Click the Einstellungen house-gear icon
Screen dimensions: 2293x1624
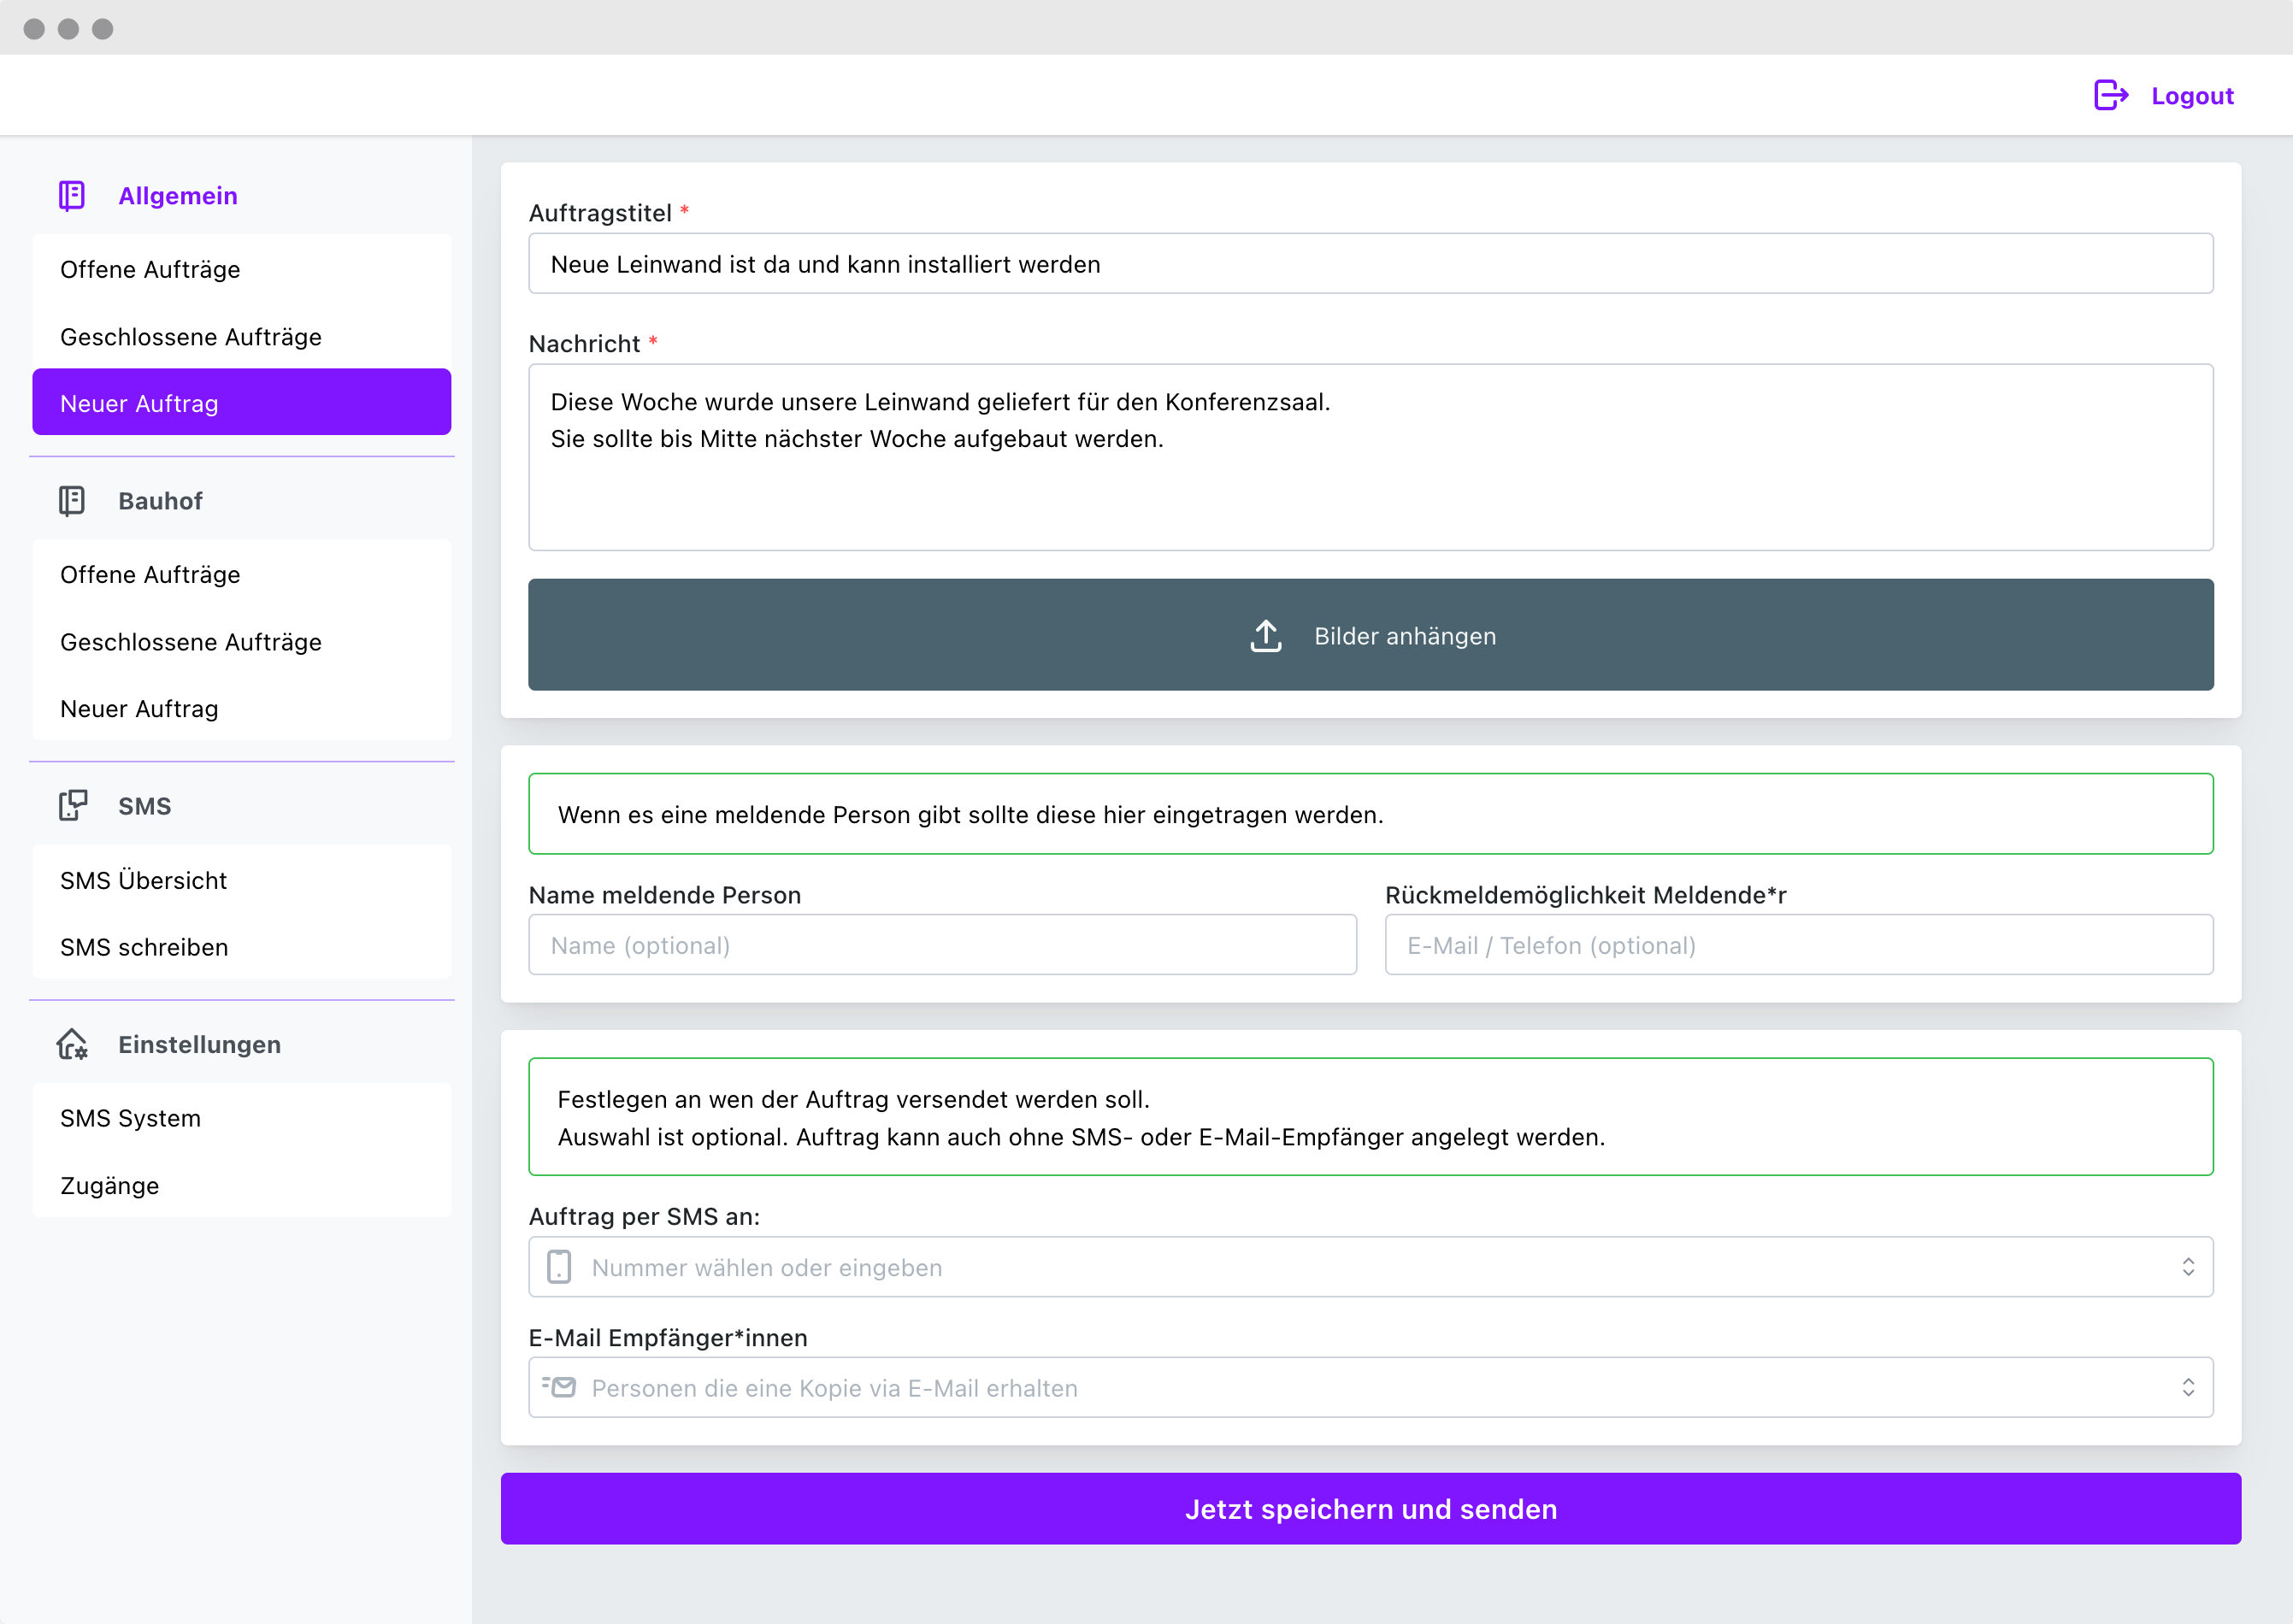[x=72, y=1044]
